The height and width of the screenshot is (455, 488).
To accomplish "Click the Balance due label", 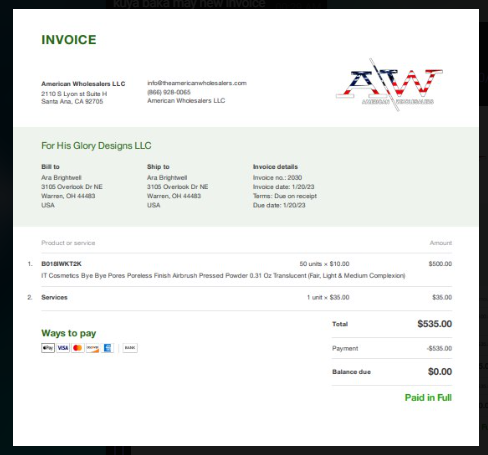I will pyautogui.click(x=351, y=372).
